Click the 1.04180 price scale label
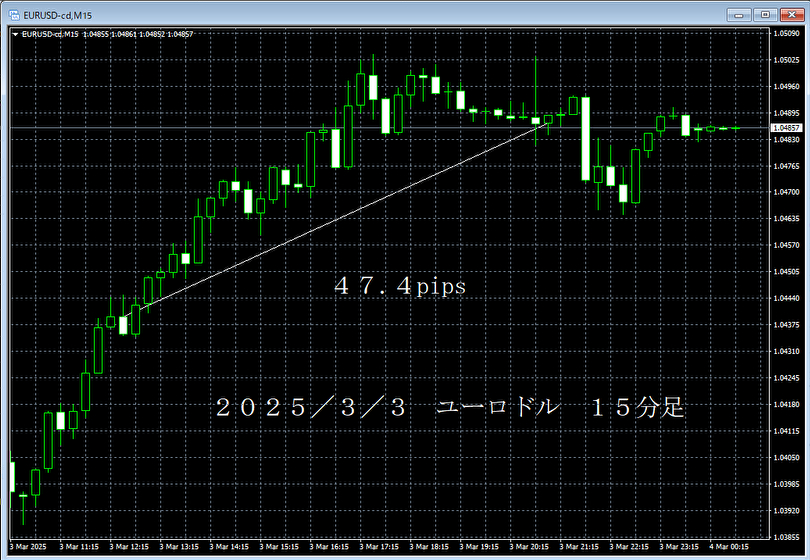 [786, 405]
